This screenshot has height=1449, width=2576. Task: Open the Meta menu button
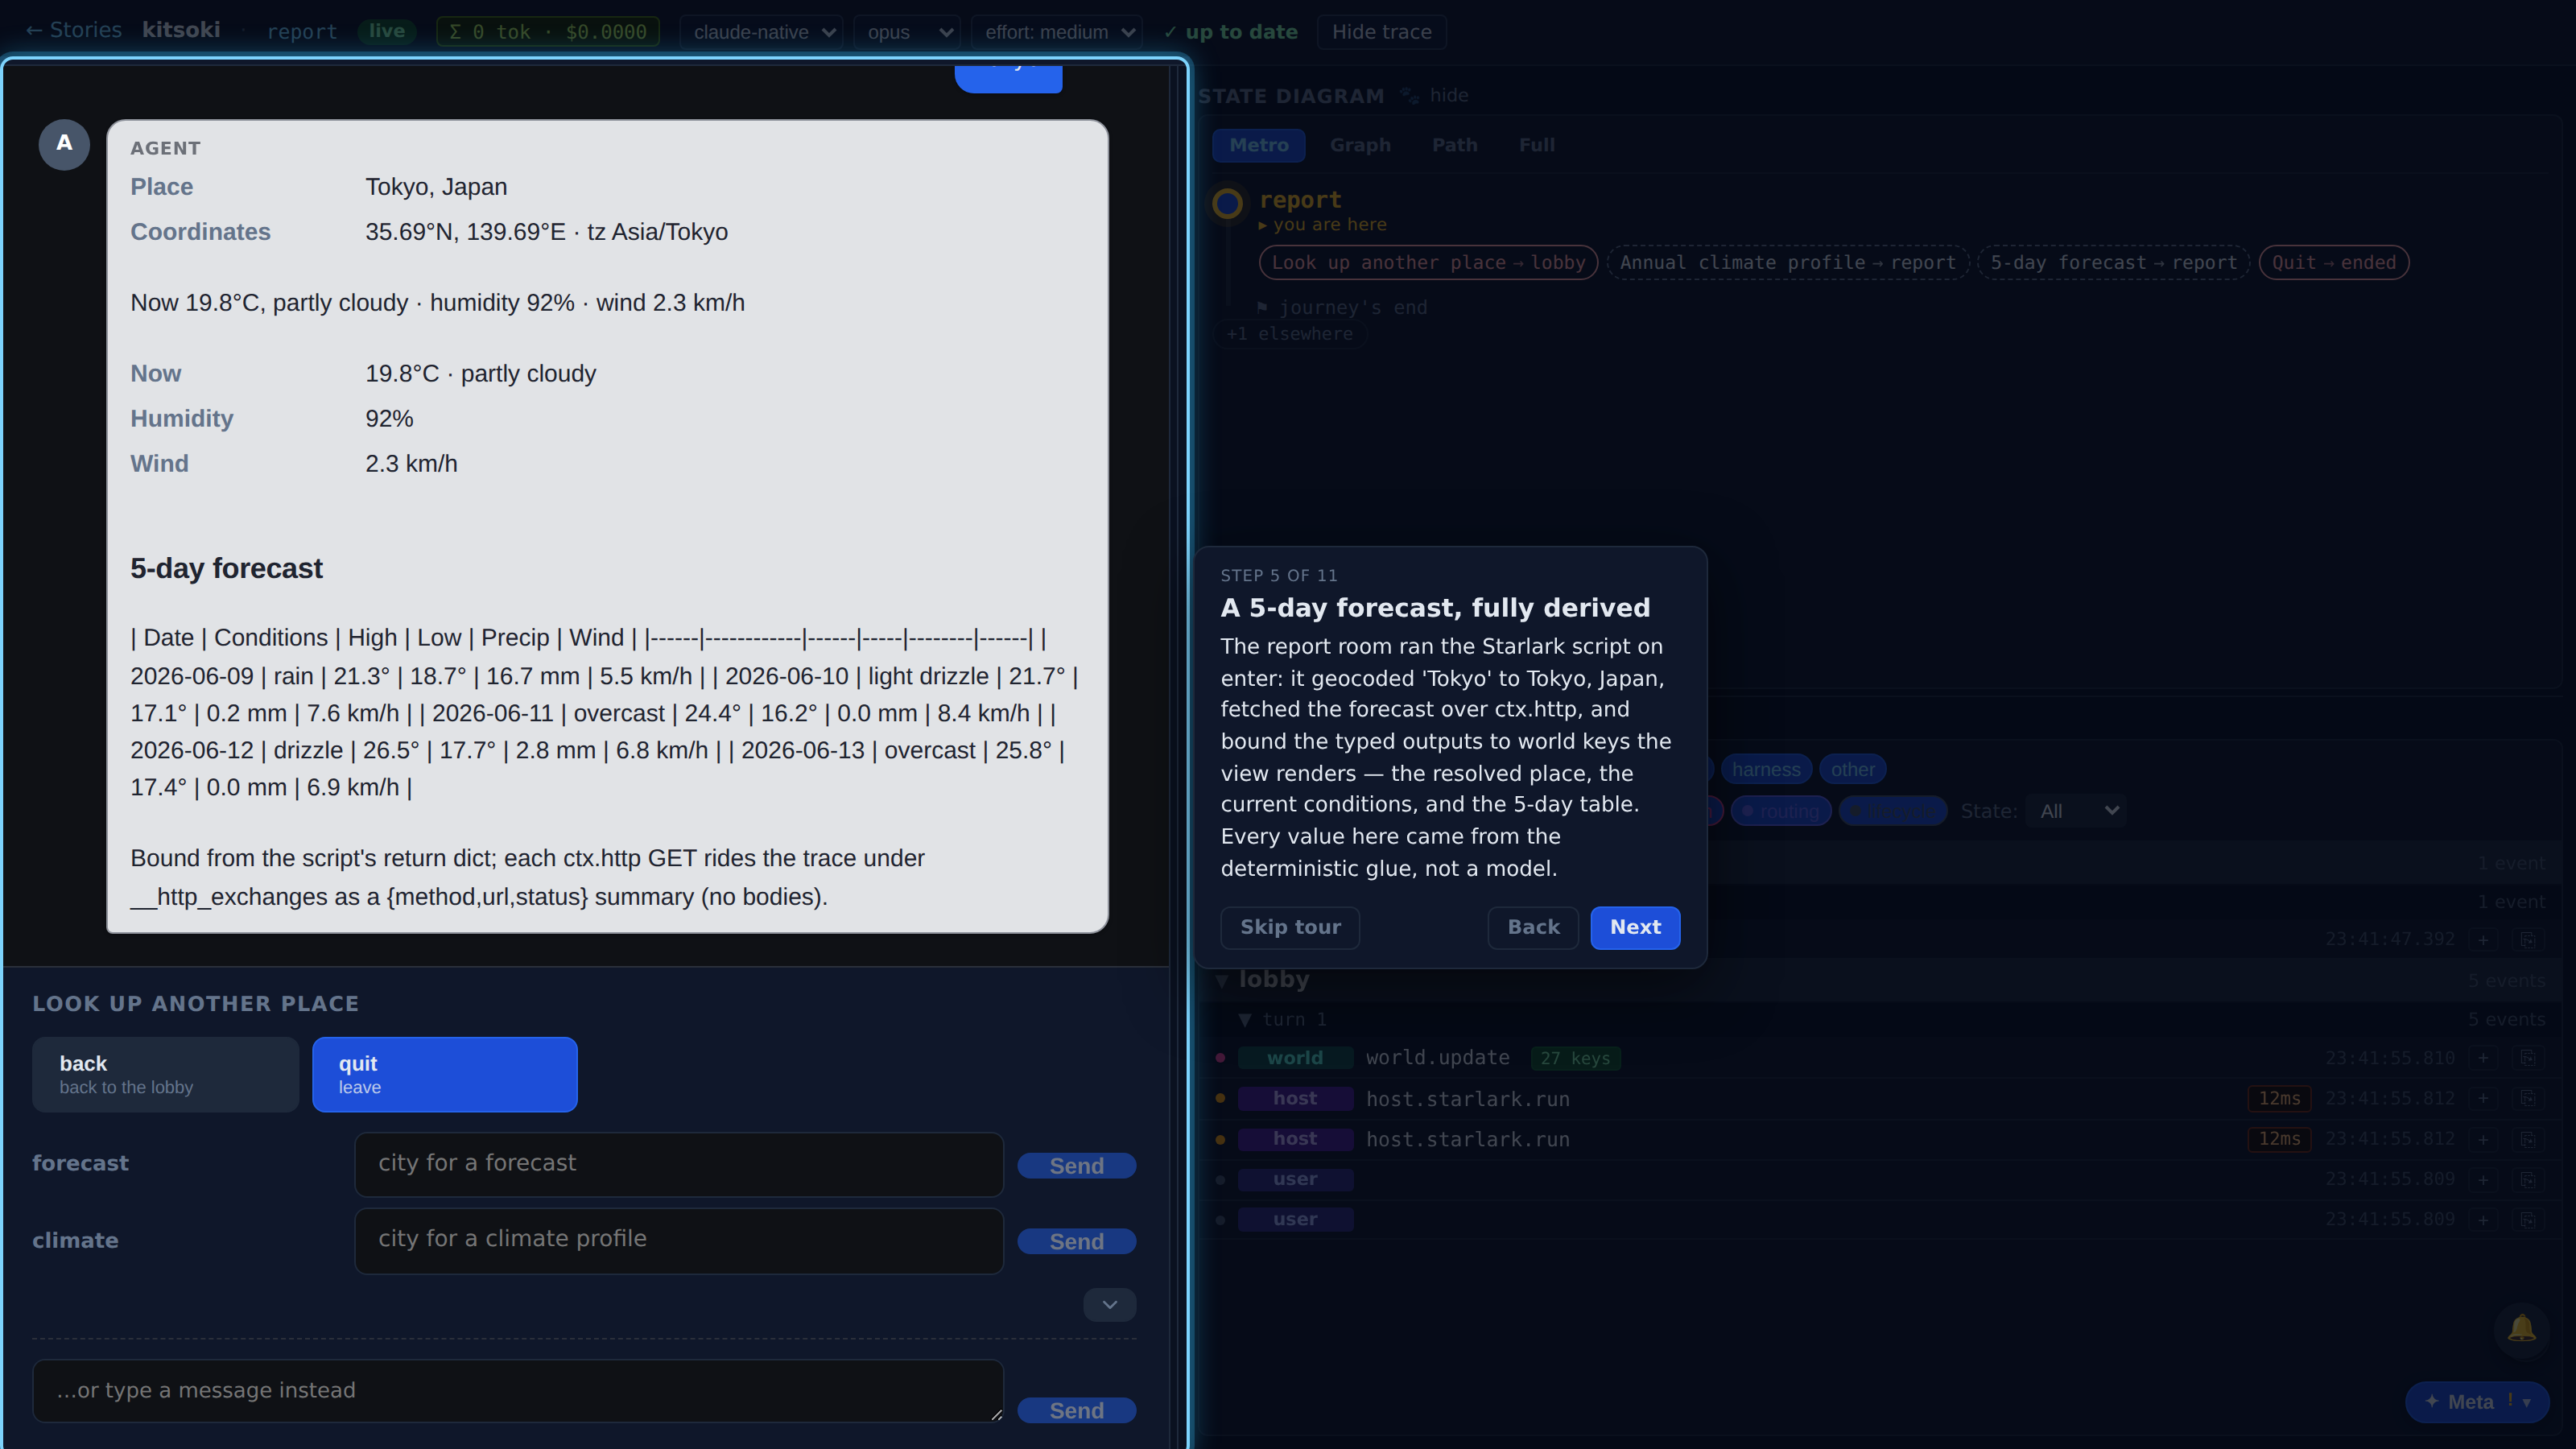click(x=2476, y=1402)
